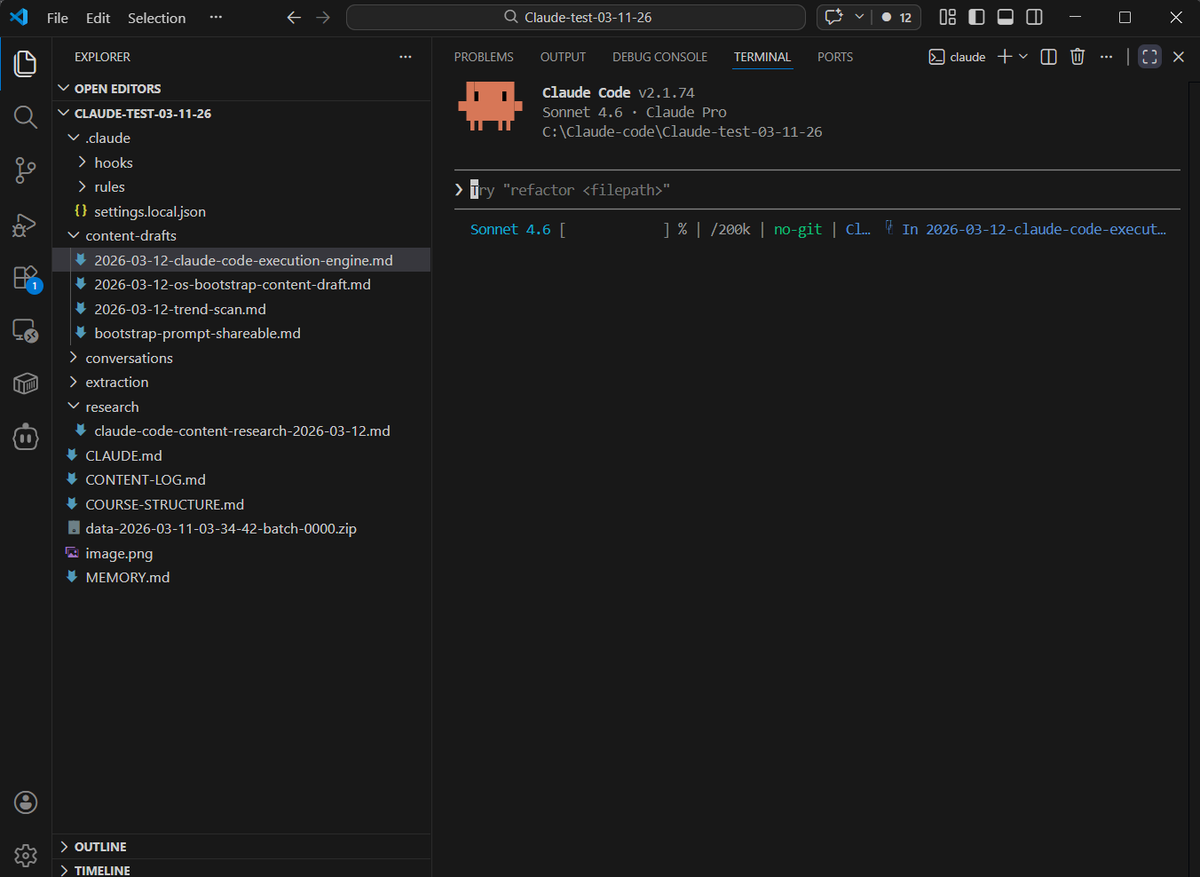Toggle maximized panel size
Image resolution: width=1200 pixels, height=877 pixels.
(1149, 57)
